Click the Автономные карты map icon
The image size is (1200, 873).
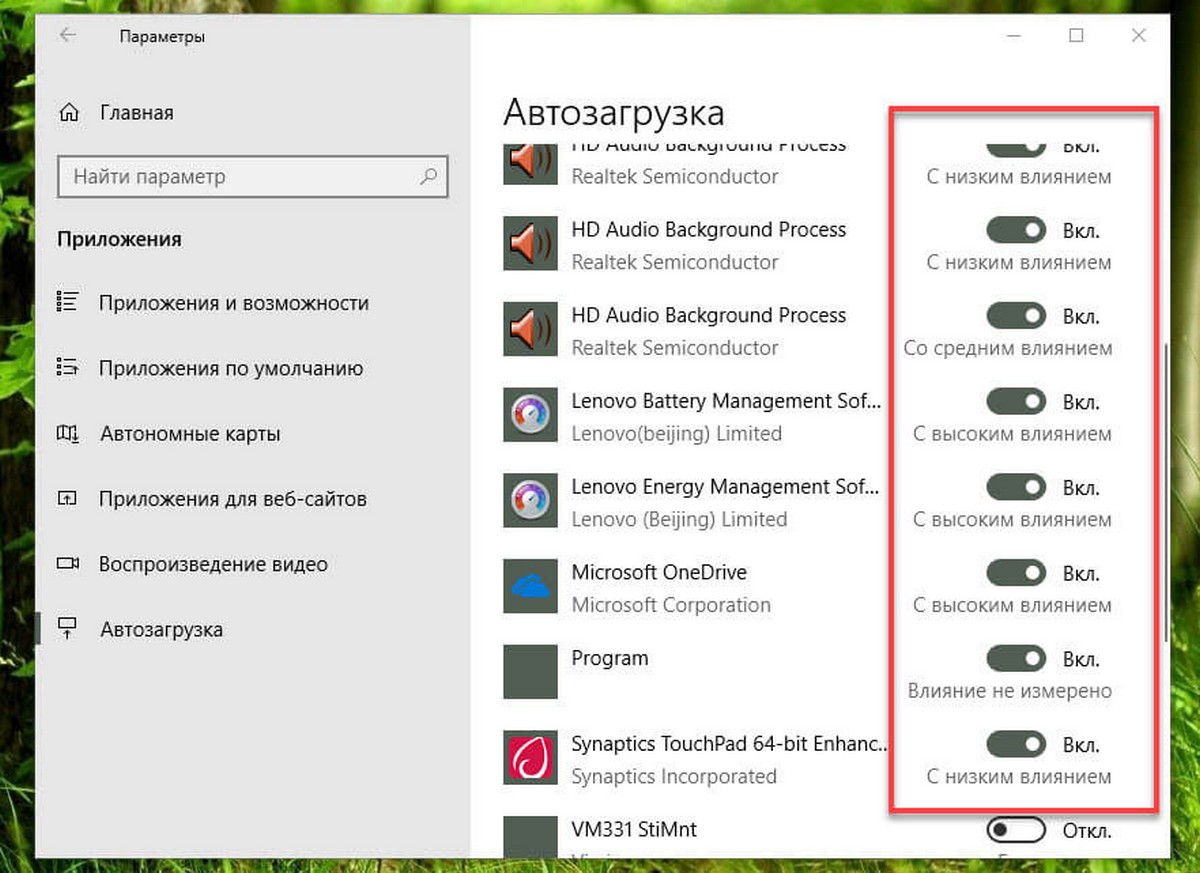click(68, 433)
